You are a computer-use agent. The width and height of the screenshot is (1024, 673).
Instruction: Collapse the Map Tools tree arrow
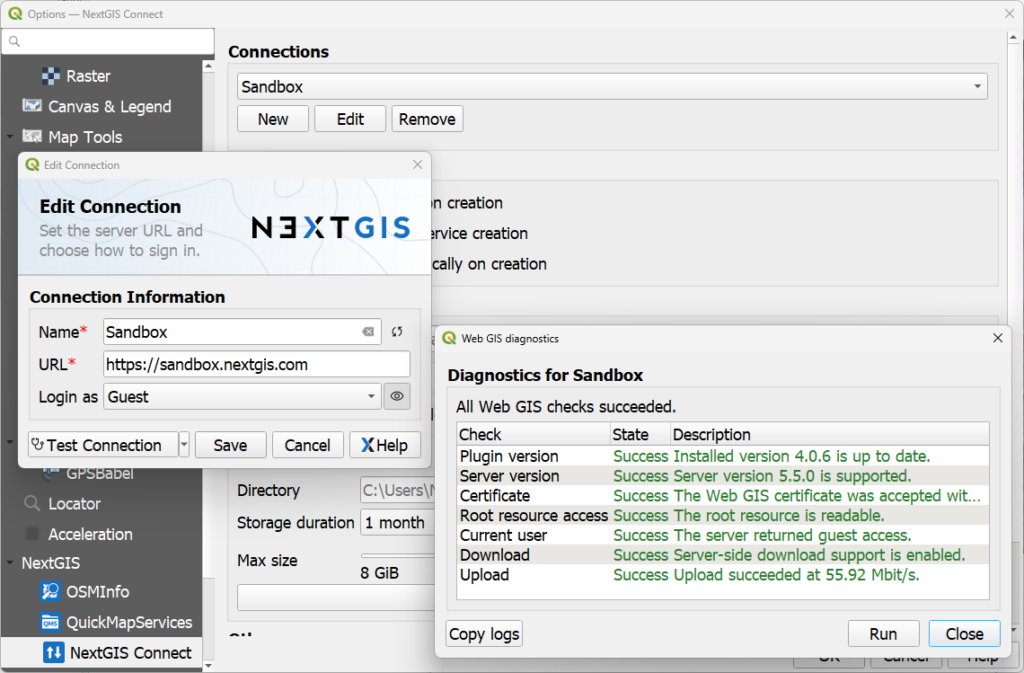point(10,137)
